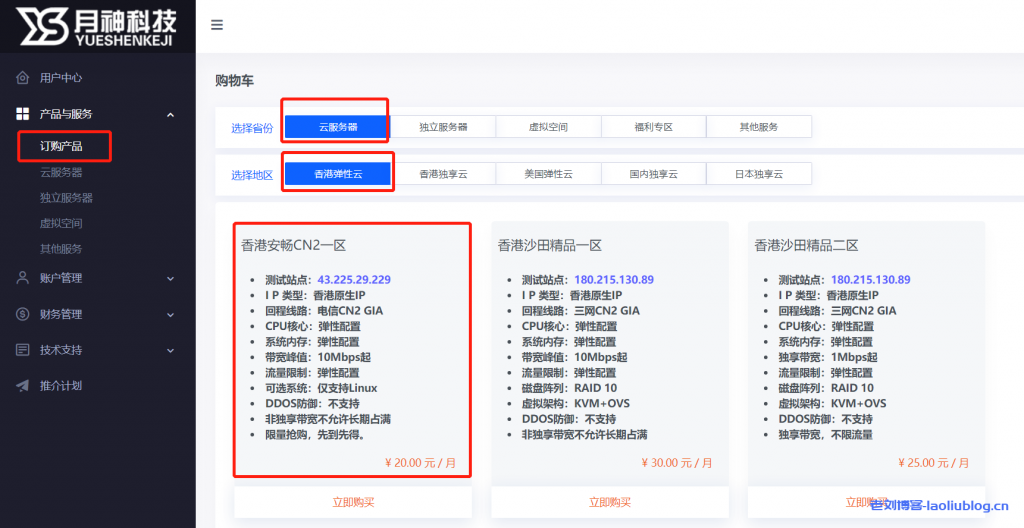Click the 产品与服务 grid icon
The width and height of the screenshot is (1024, 528).
click(x=22, y=115)
